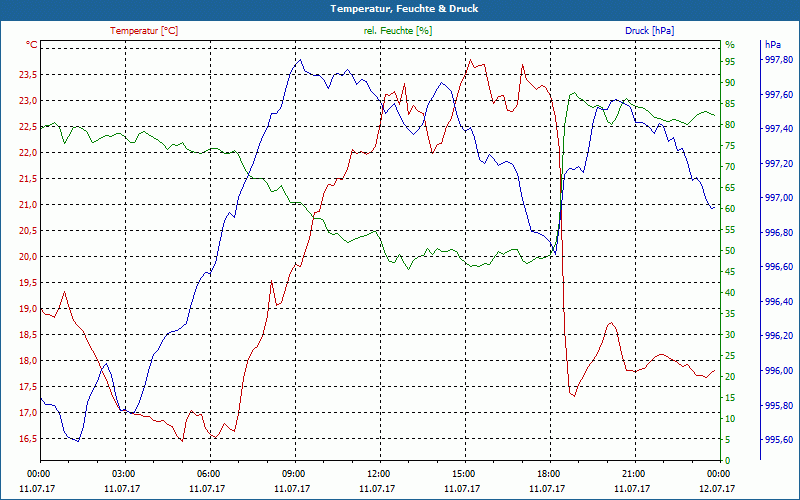The width and height of the screenshot is (800, 500).
Task: Click the 995,60 tick on the pressure axis
Action: click(779, 439)
